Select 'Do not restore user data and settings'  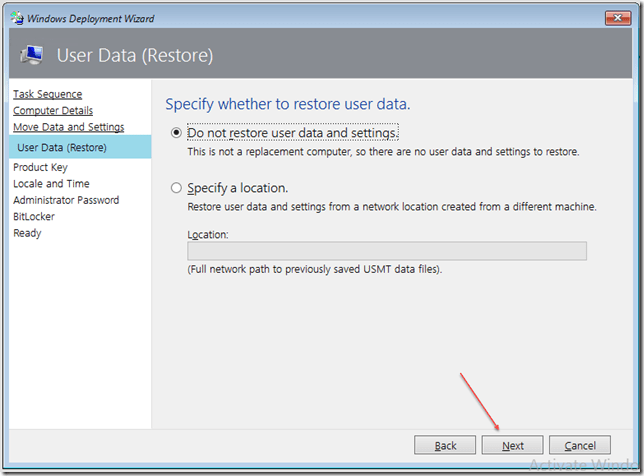point(177,133)
